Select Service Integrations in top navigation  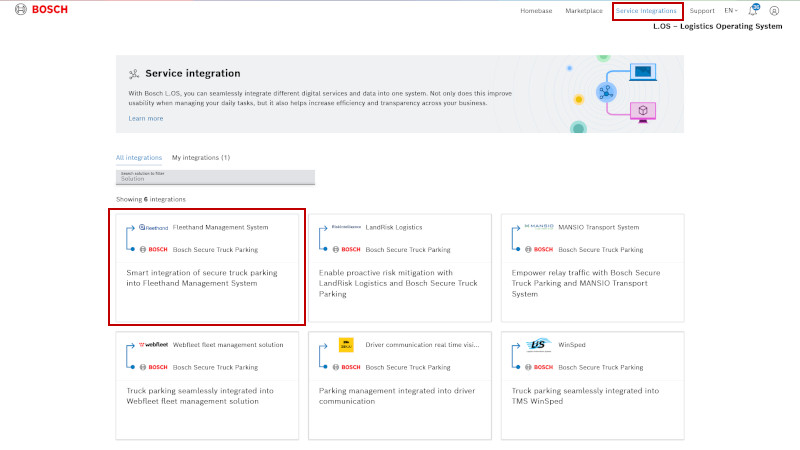[646, 11]
